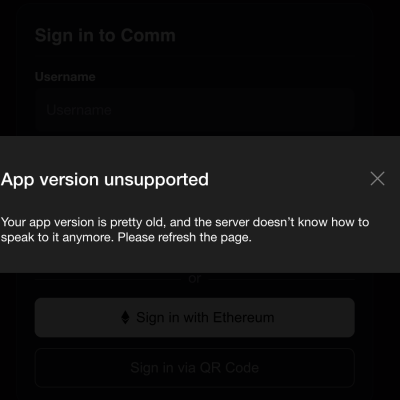Dismiss modal via X icon beside title
Image resolution: width=400 pixels, height=400 pixels.
[x=377, y=179]
